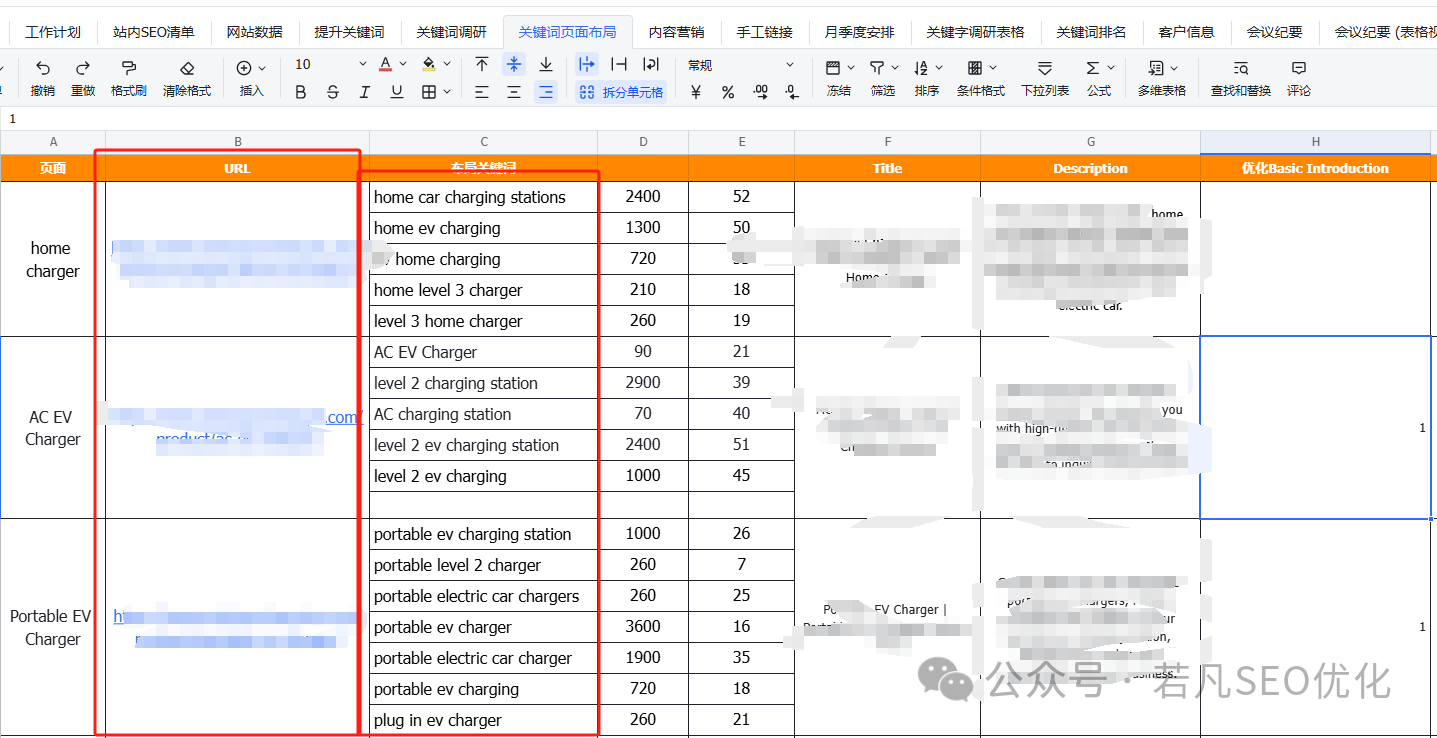The height and width of the screenshot is (738, 1437).
Task: Click the 多维表格 button
Action: 1162,78
